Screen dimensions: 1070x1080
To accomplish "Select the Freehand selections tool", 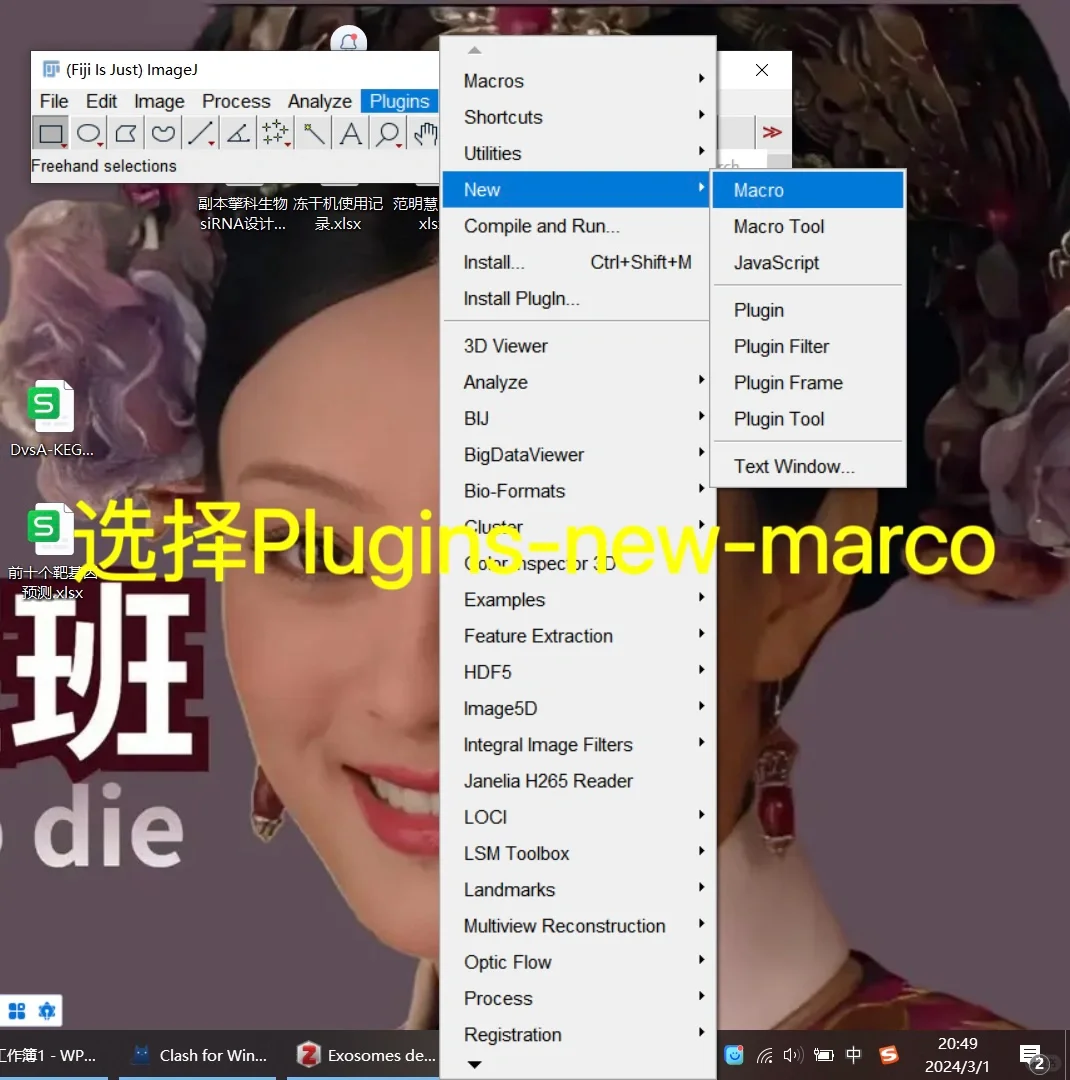I will (161, 132).
